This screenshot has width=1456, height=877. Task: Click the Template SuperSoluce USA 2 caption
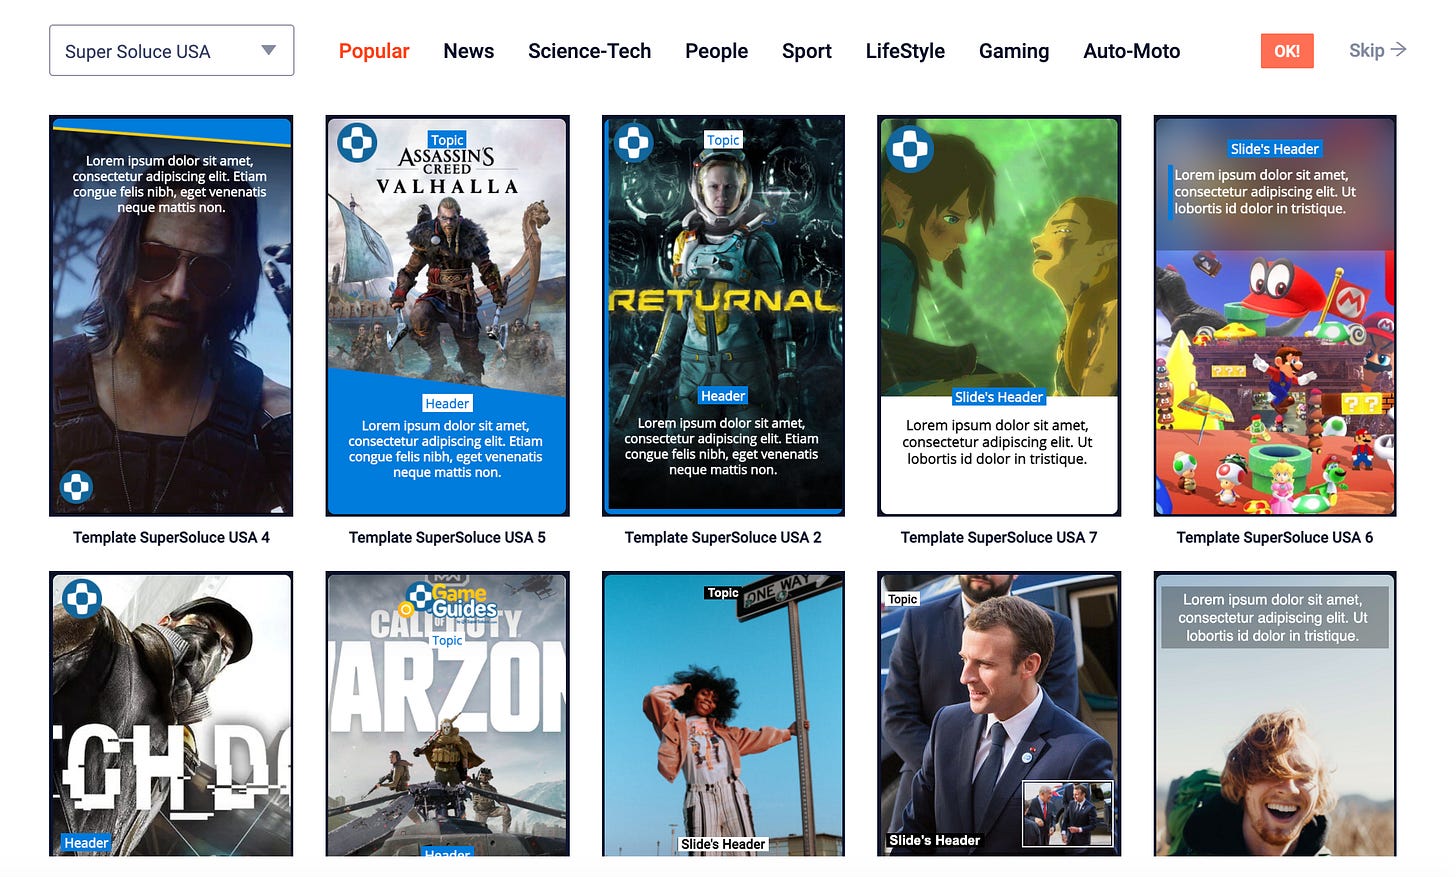[723, 537]
